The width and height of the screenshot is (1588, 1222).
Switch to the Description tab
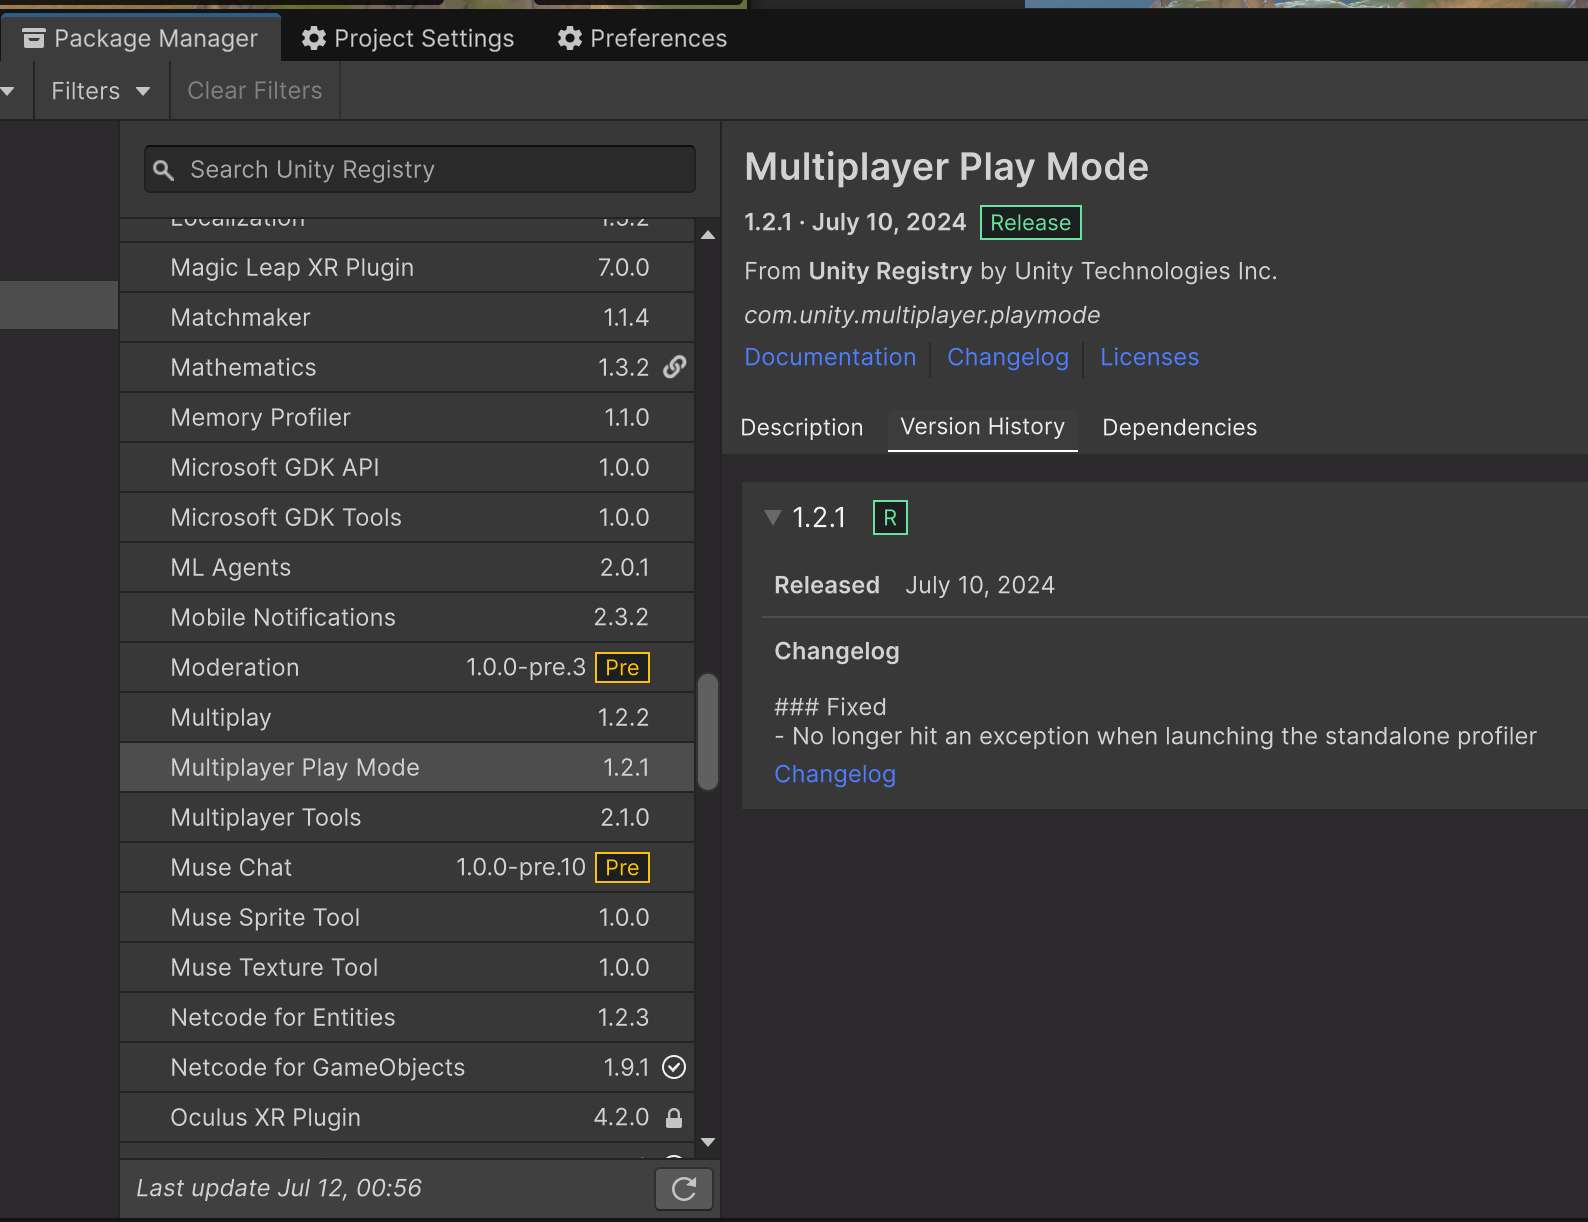802,428
